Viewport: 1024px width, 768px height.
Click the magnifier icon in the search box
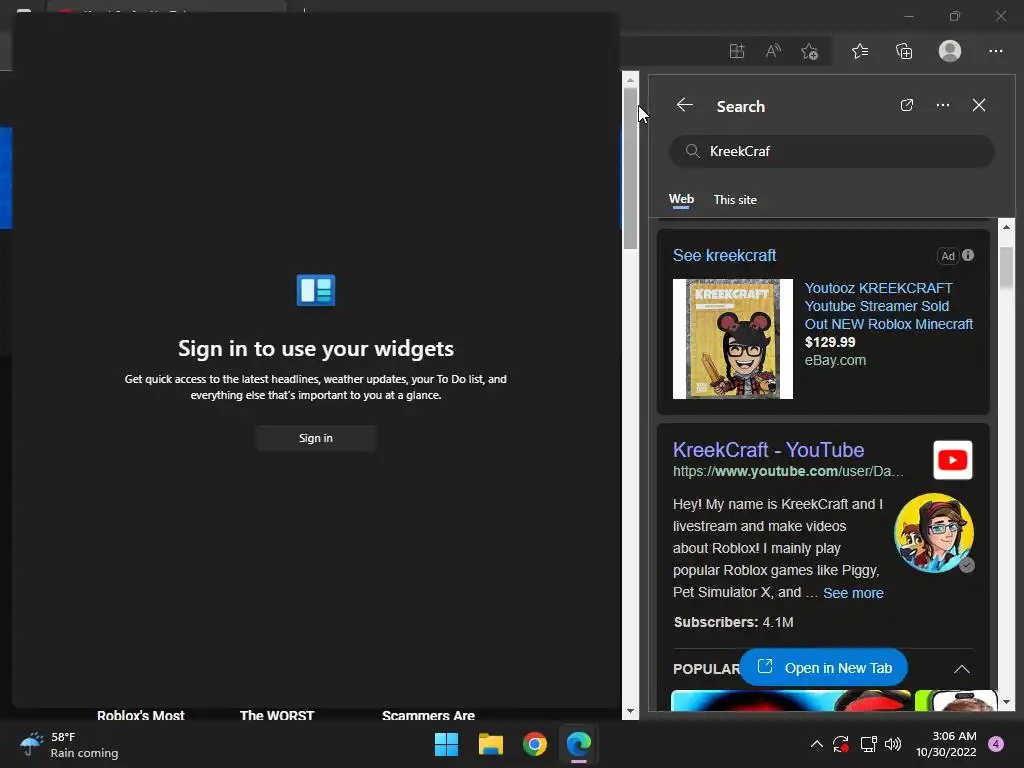pyautogui.click(x=692, y=152)
